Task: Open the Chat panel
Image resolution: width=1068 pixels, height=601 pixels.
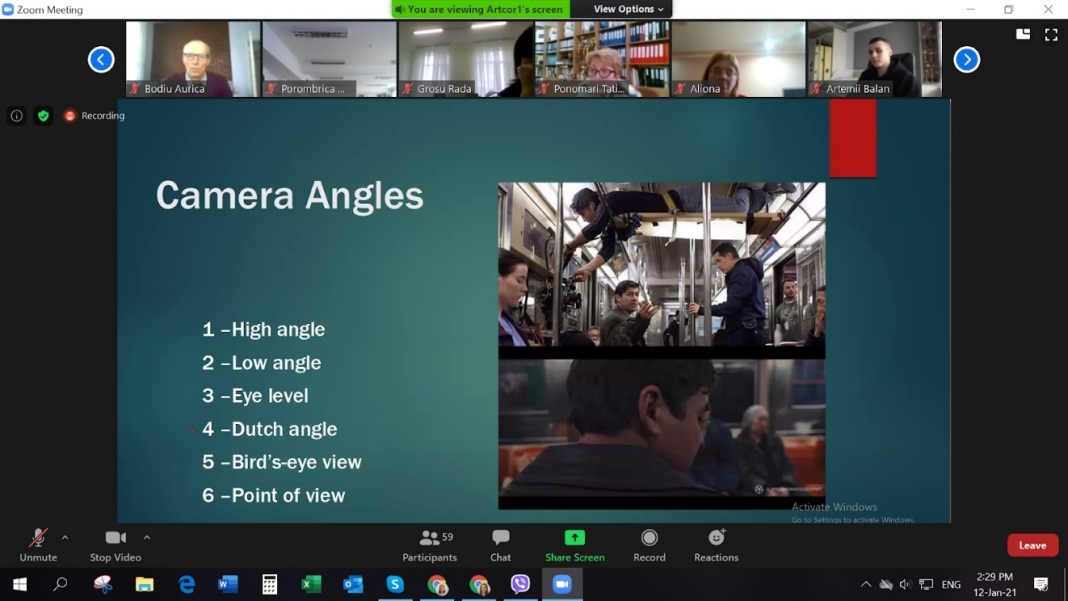Action: [x=501, y=546]
